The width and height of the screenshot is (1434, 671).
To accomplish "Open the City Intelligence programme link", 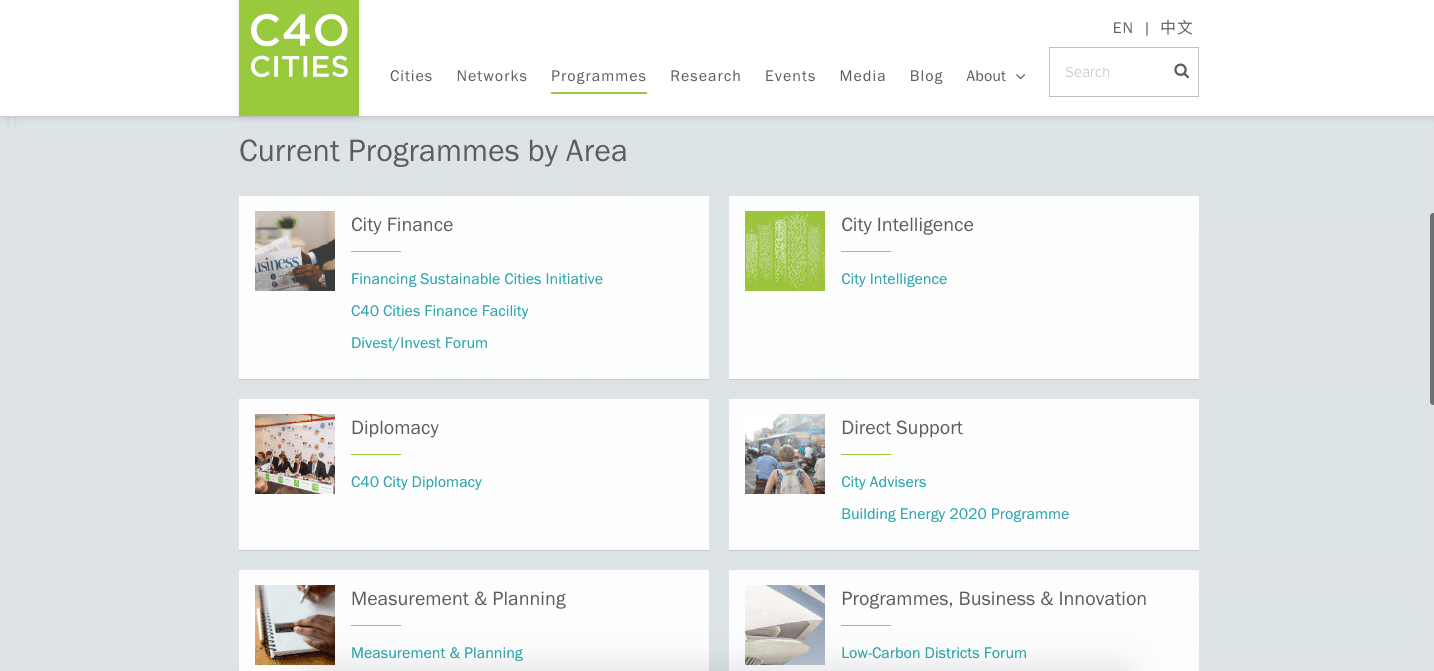I will 894,279.
